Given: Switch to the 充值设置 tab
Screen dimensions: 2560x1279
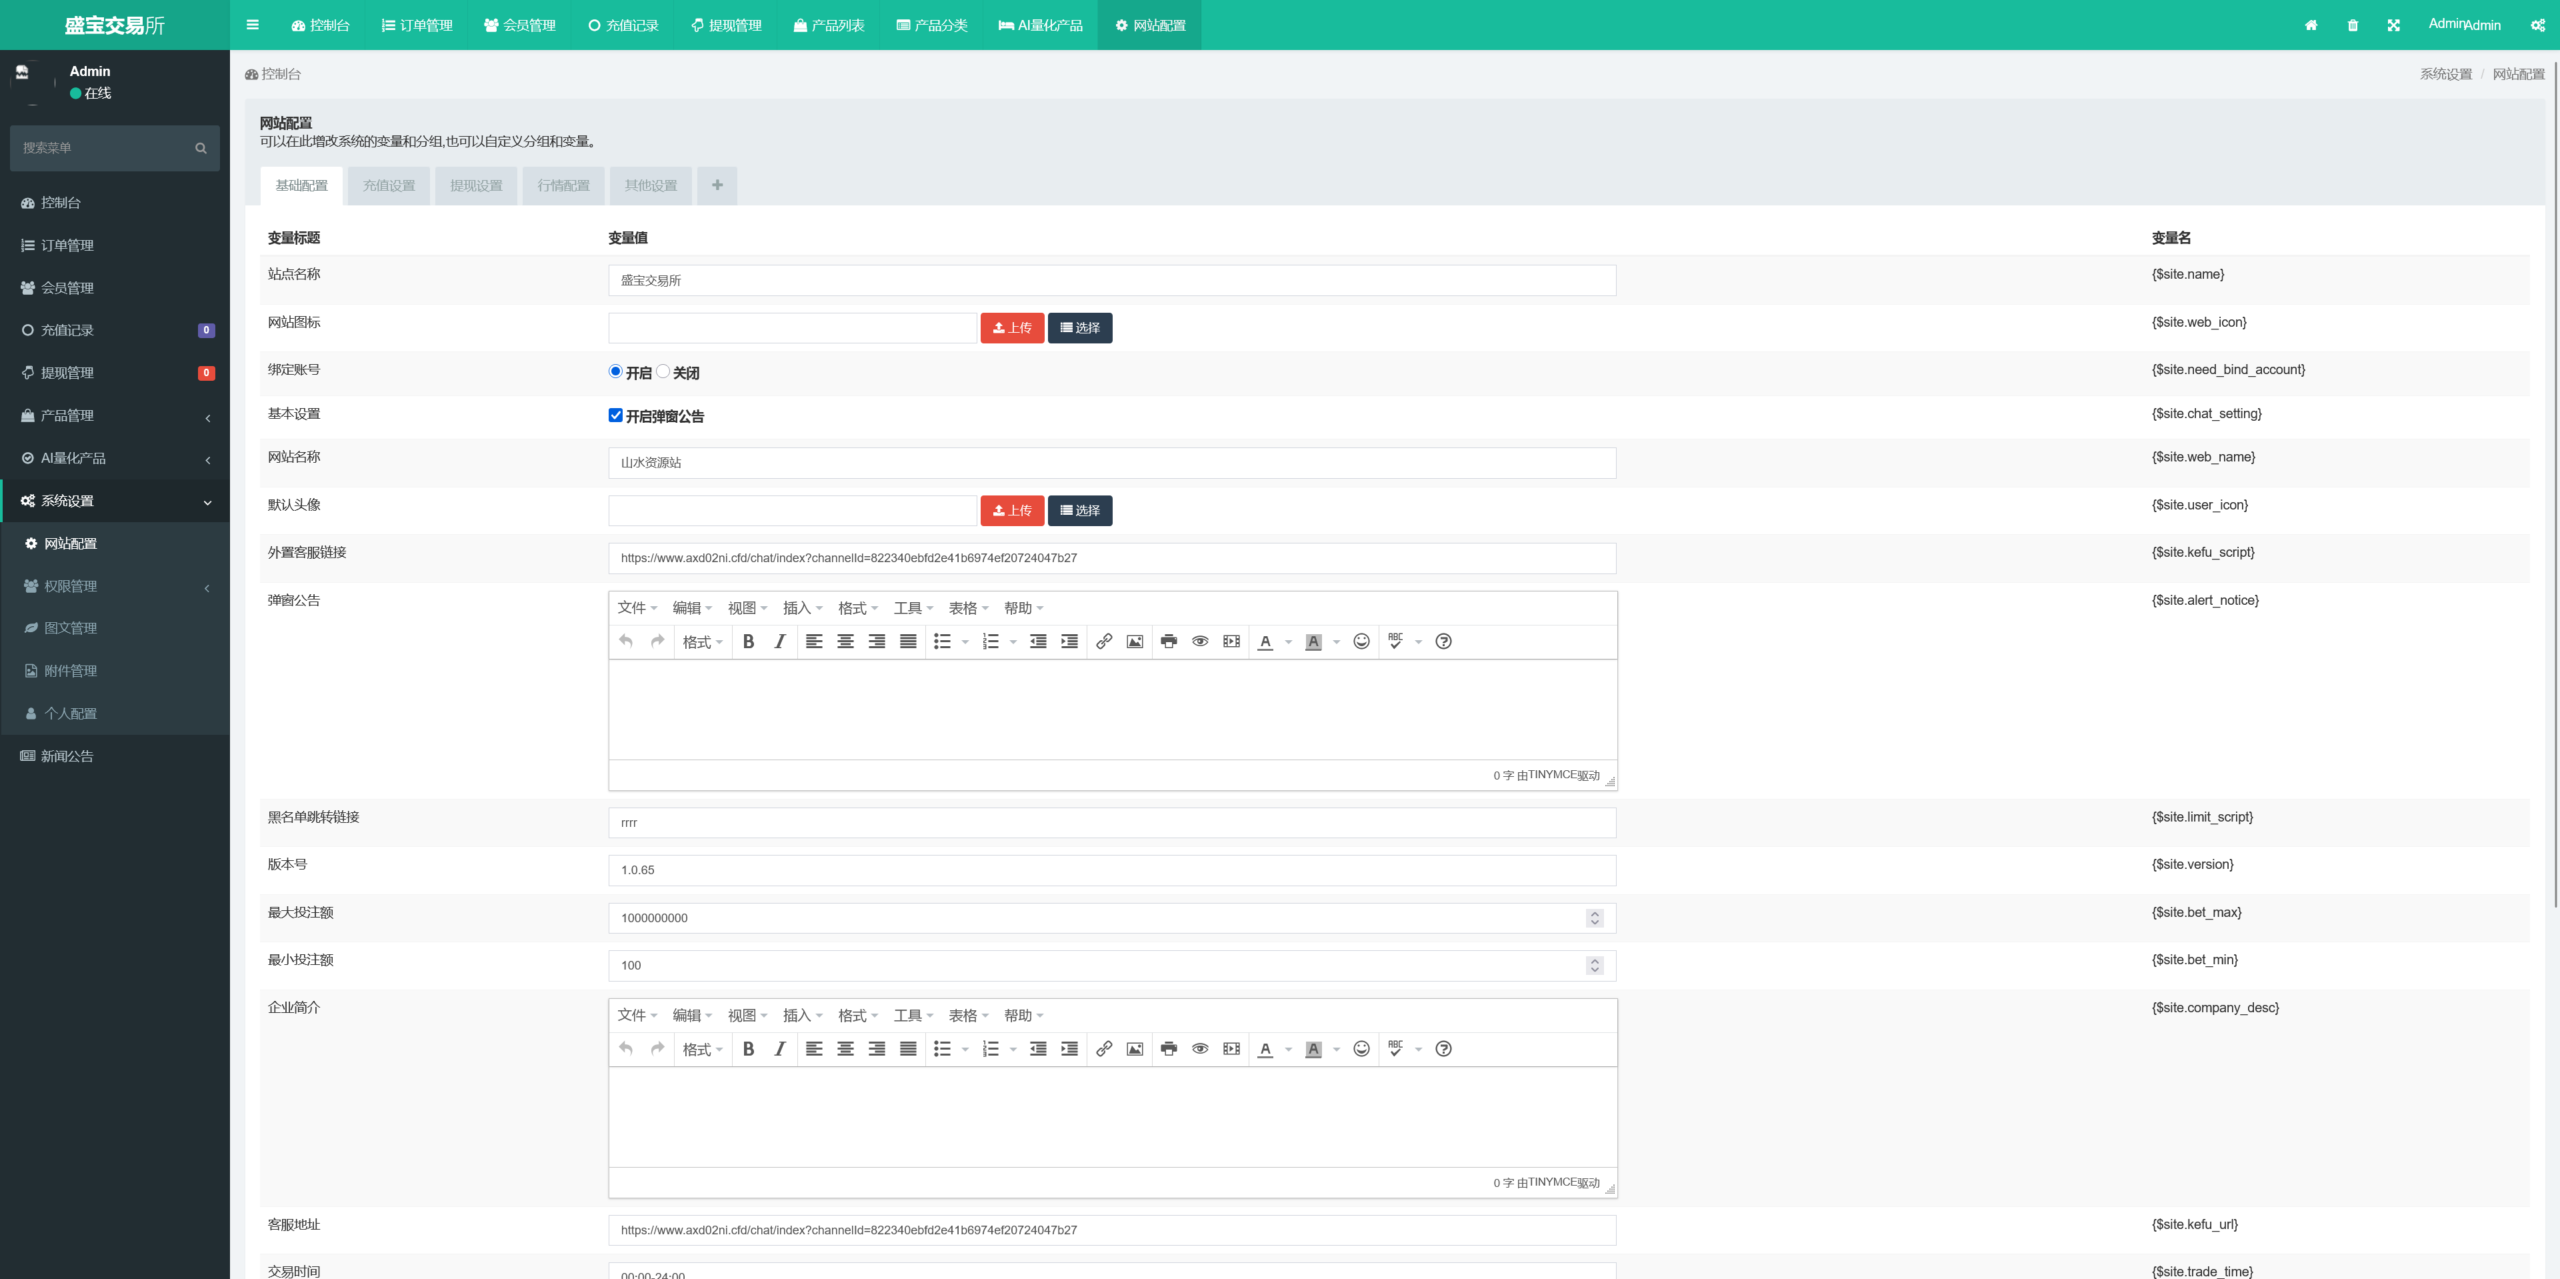Looking at the screenshot, I should click(389, 186).
